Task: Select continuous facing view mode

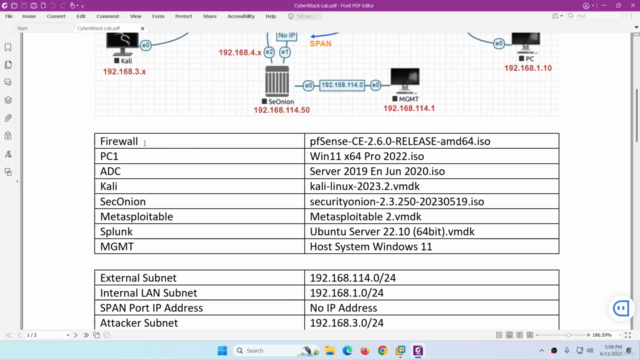Action: (x=530, y=335)
